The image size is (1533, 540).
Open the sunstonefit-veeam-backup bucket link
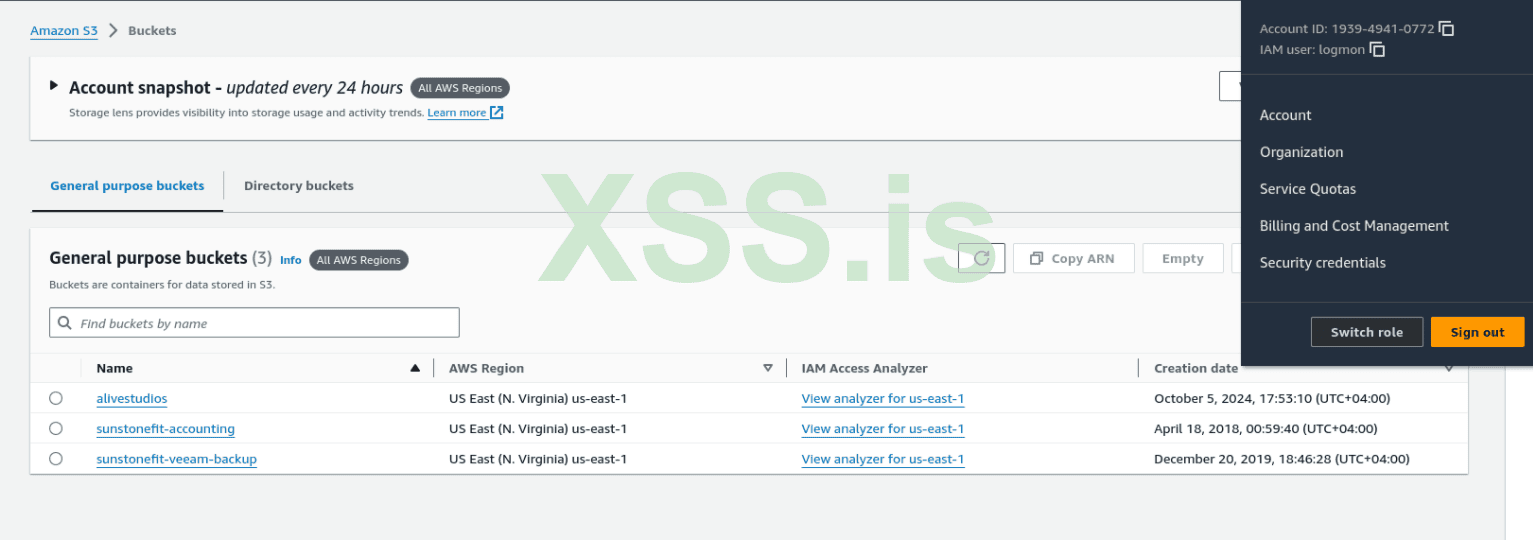click(177, 459)
